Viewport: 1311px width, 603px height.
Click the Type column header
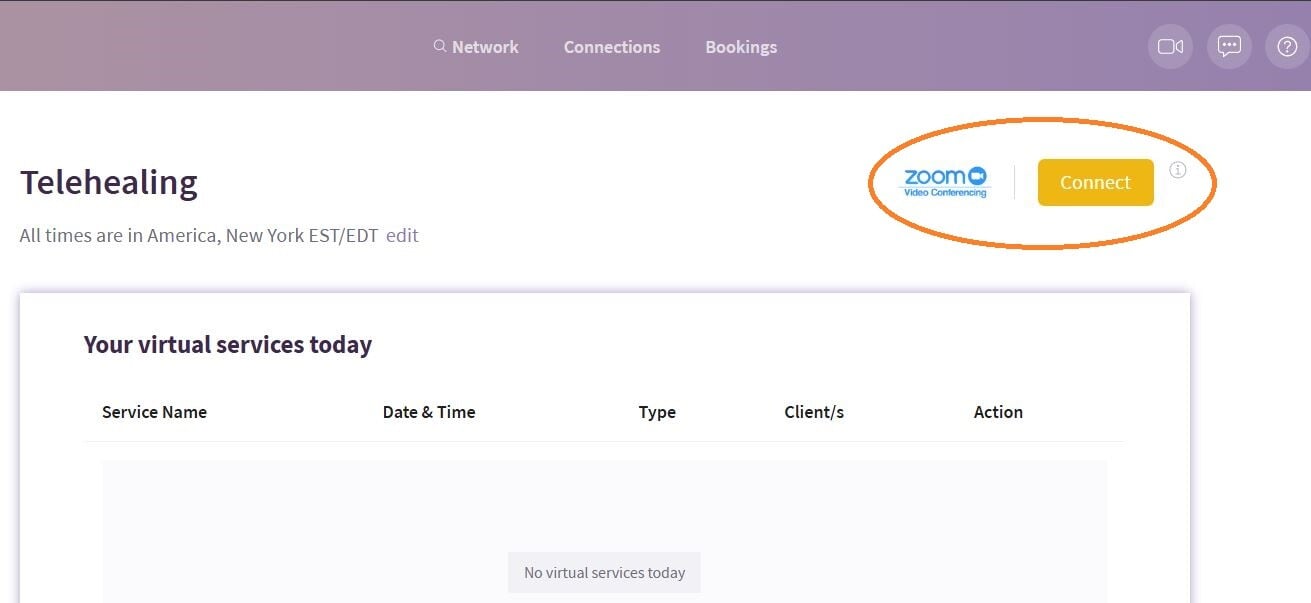coord(657,412)
